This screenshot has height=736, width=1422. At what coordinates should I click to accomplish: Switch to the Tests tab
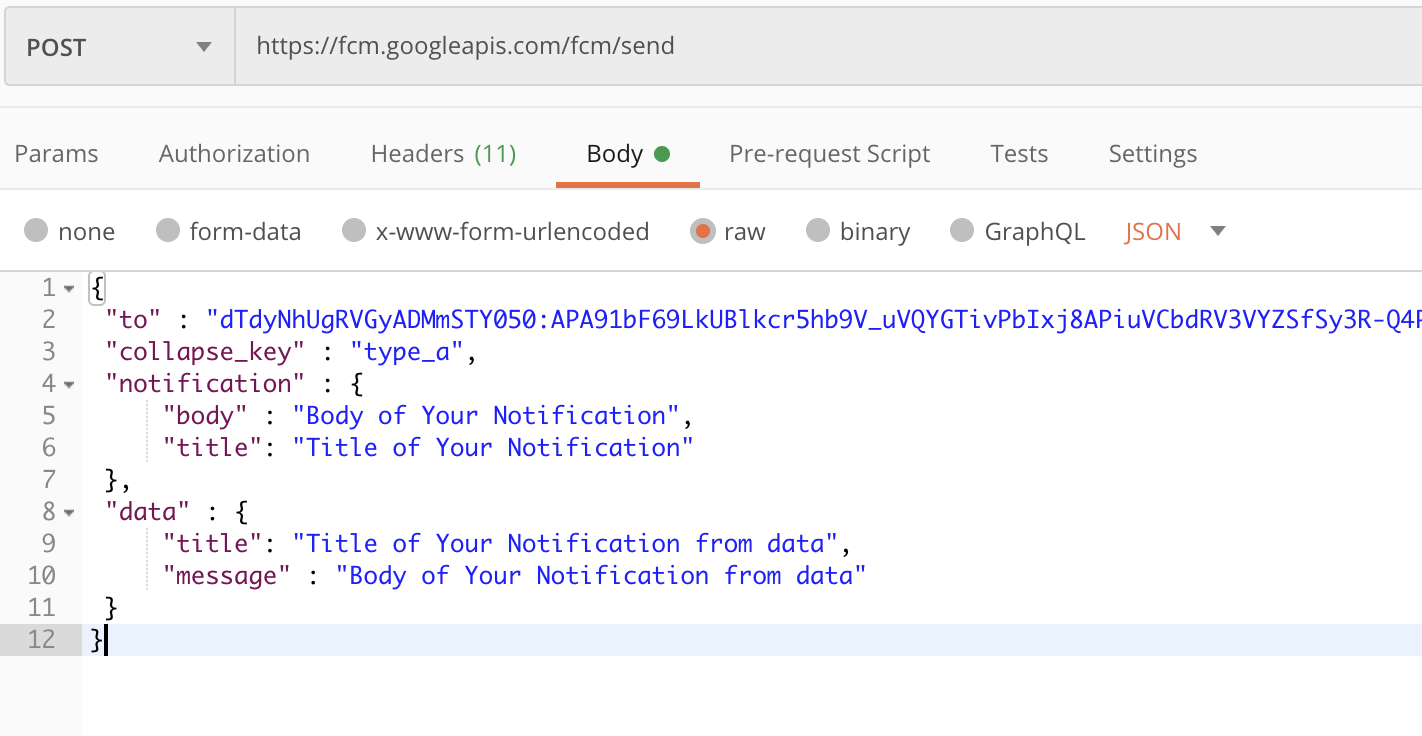(x=1019, y=154)
